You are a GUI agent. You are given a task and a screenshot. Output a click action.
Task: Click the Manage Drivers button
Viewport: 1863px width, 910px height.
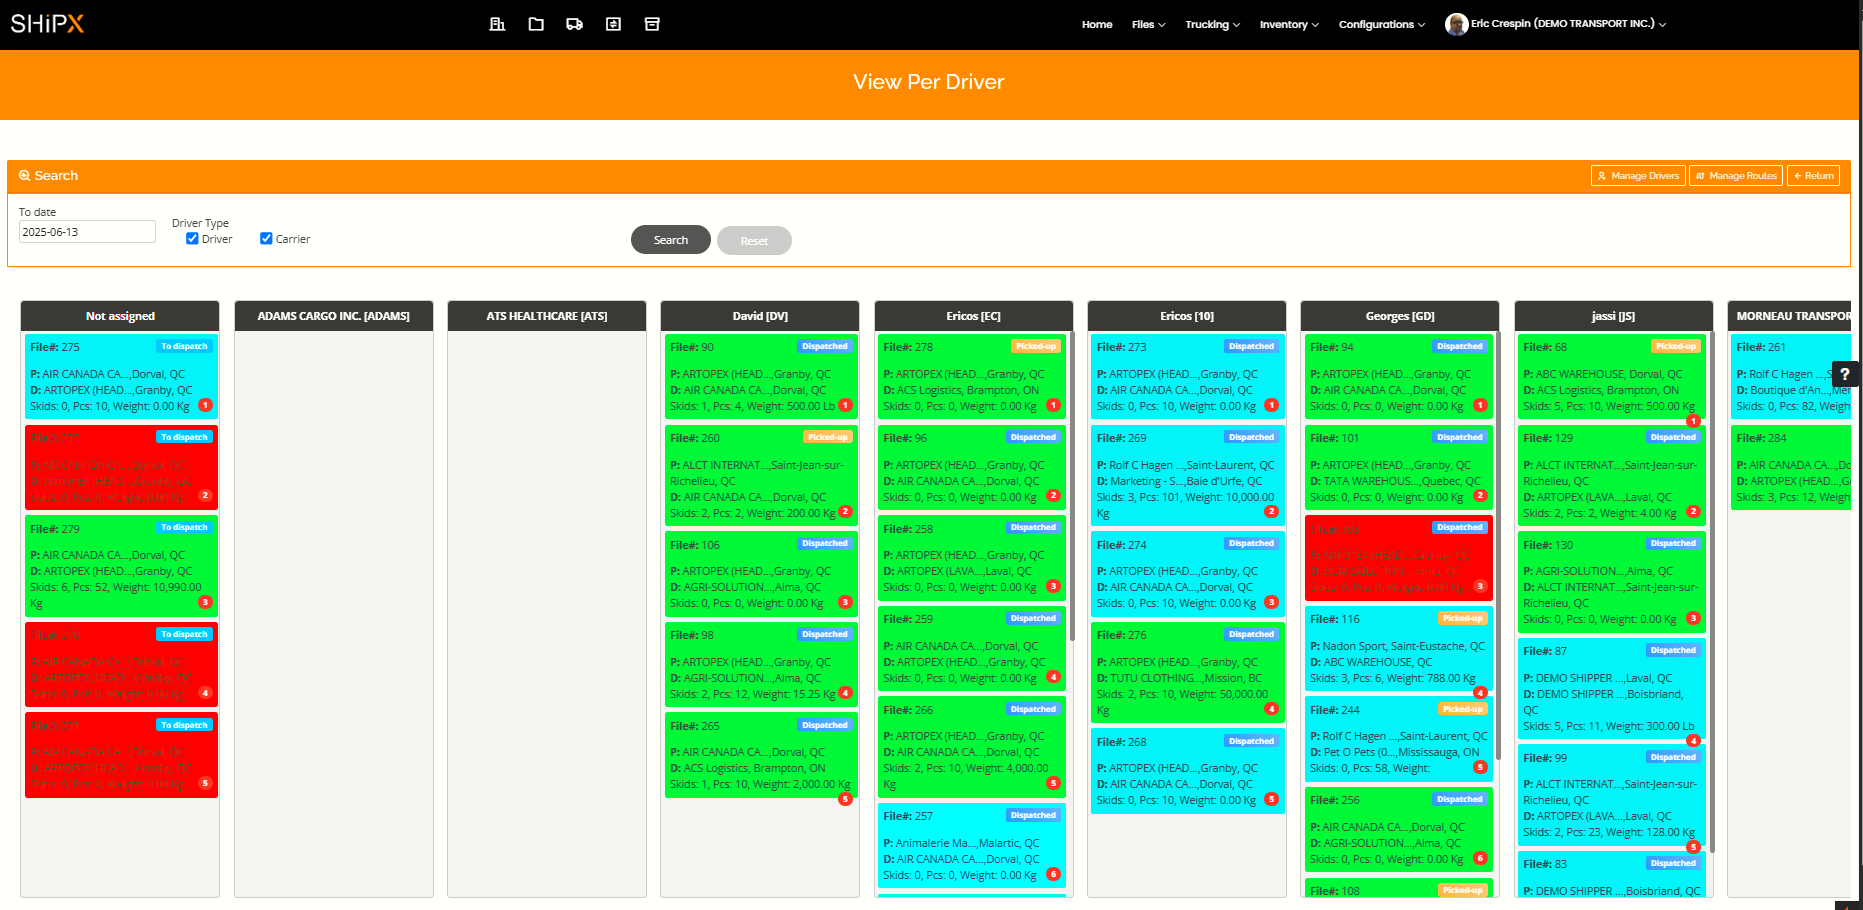click(x=1637, y=176)
